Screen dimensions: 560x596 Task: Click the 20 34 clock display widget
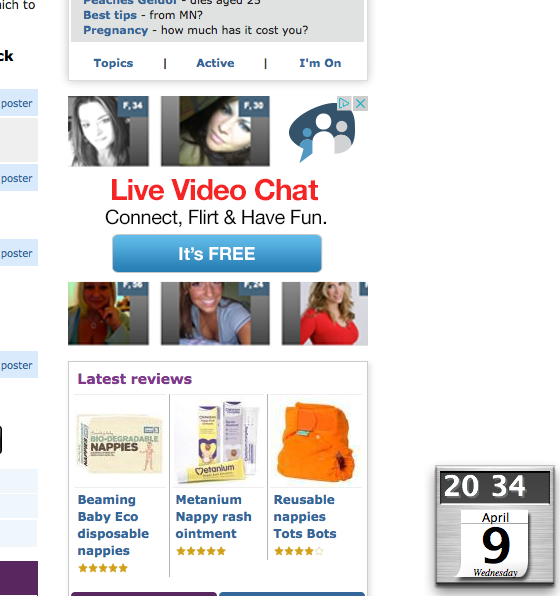tap(495, 487)
